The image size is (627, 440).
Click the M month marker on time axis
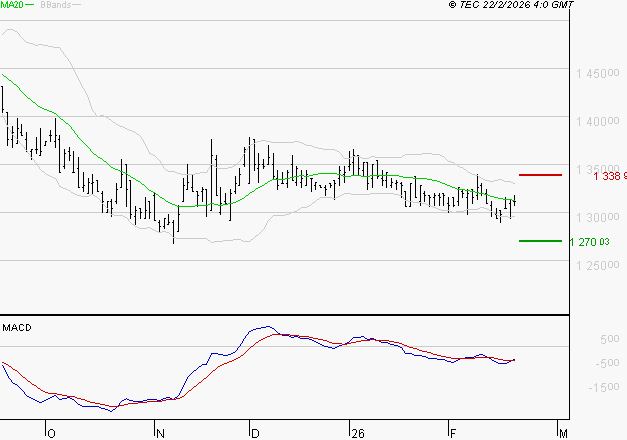(x=563, y=434)
